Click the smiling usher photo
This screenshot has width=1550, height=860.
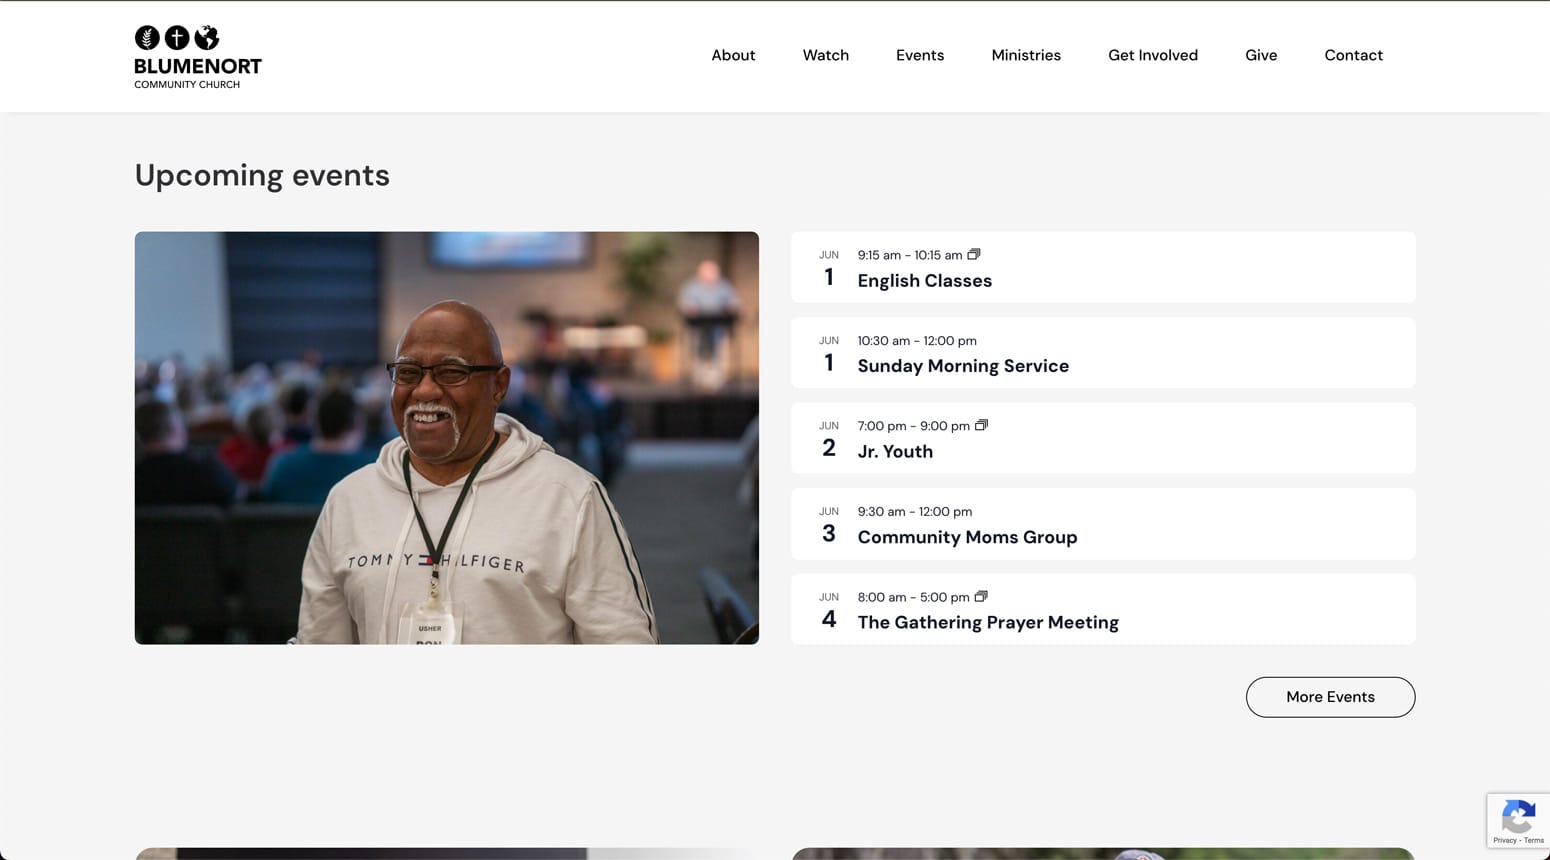click(447, 438)
